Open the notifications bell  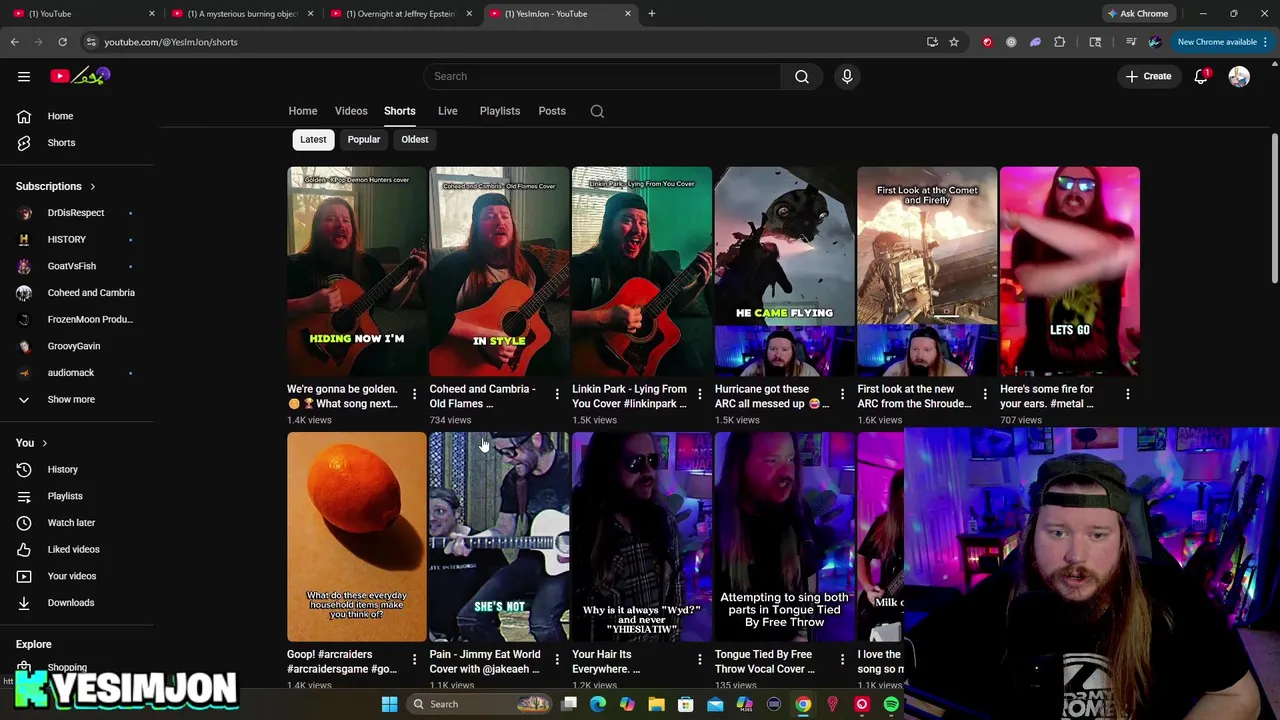point(1201,76)
